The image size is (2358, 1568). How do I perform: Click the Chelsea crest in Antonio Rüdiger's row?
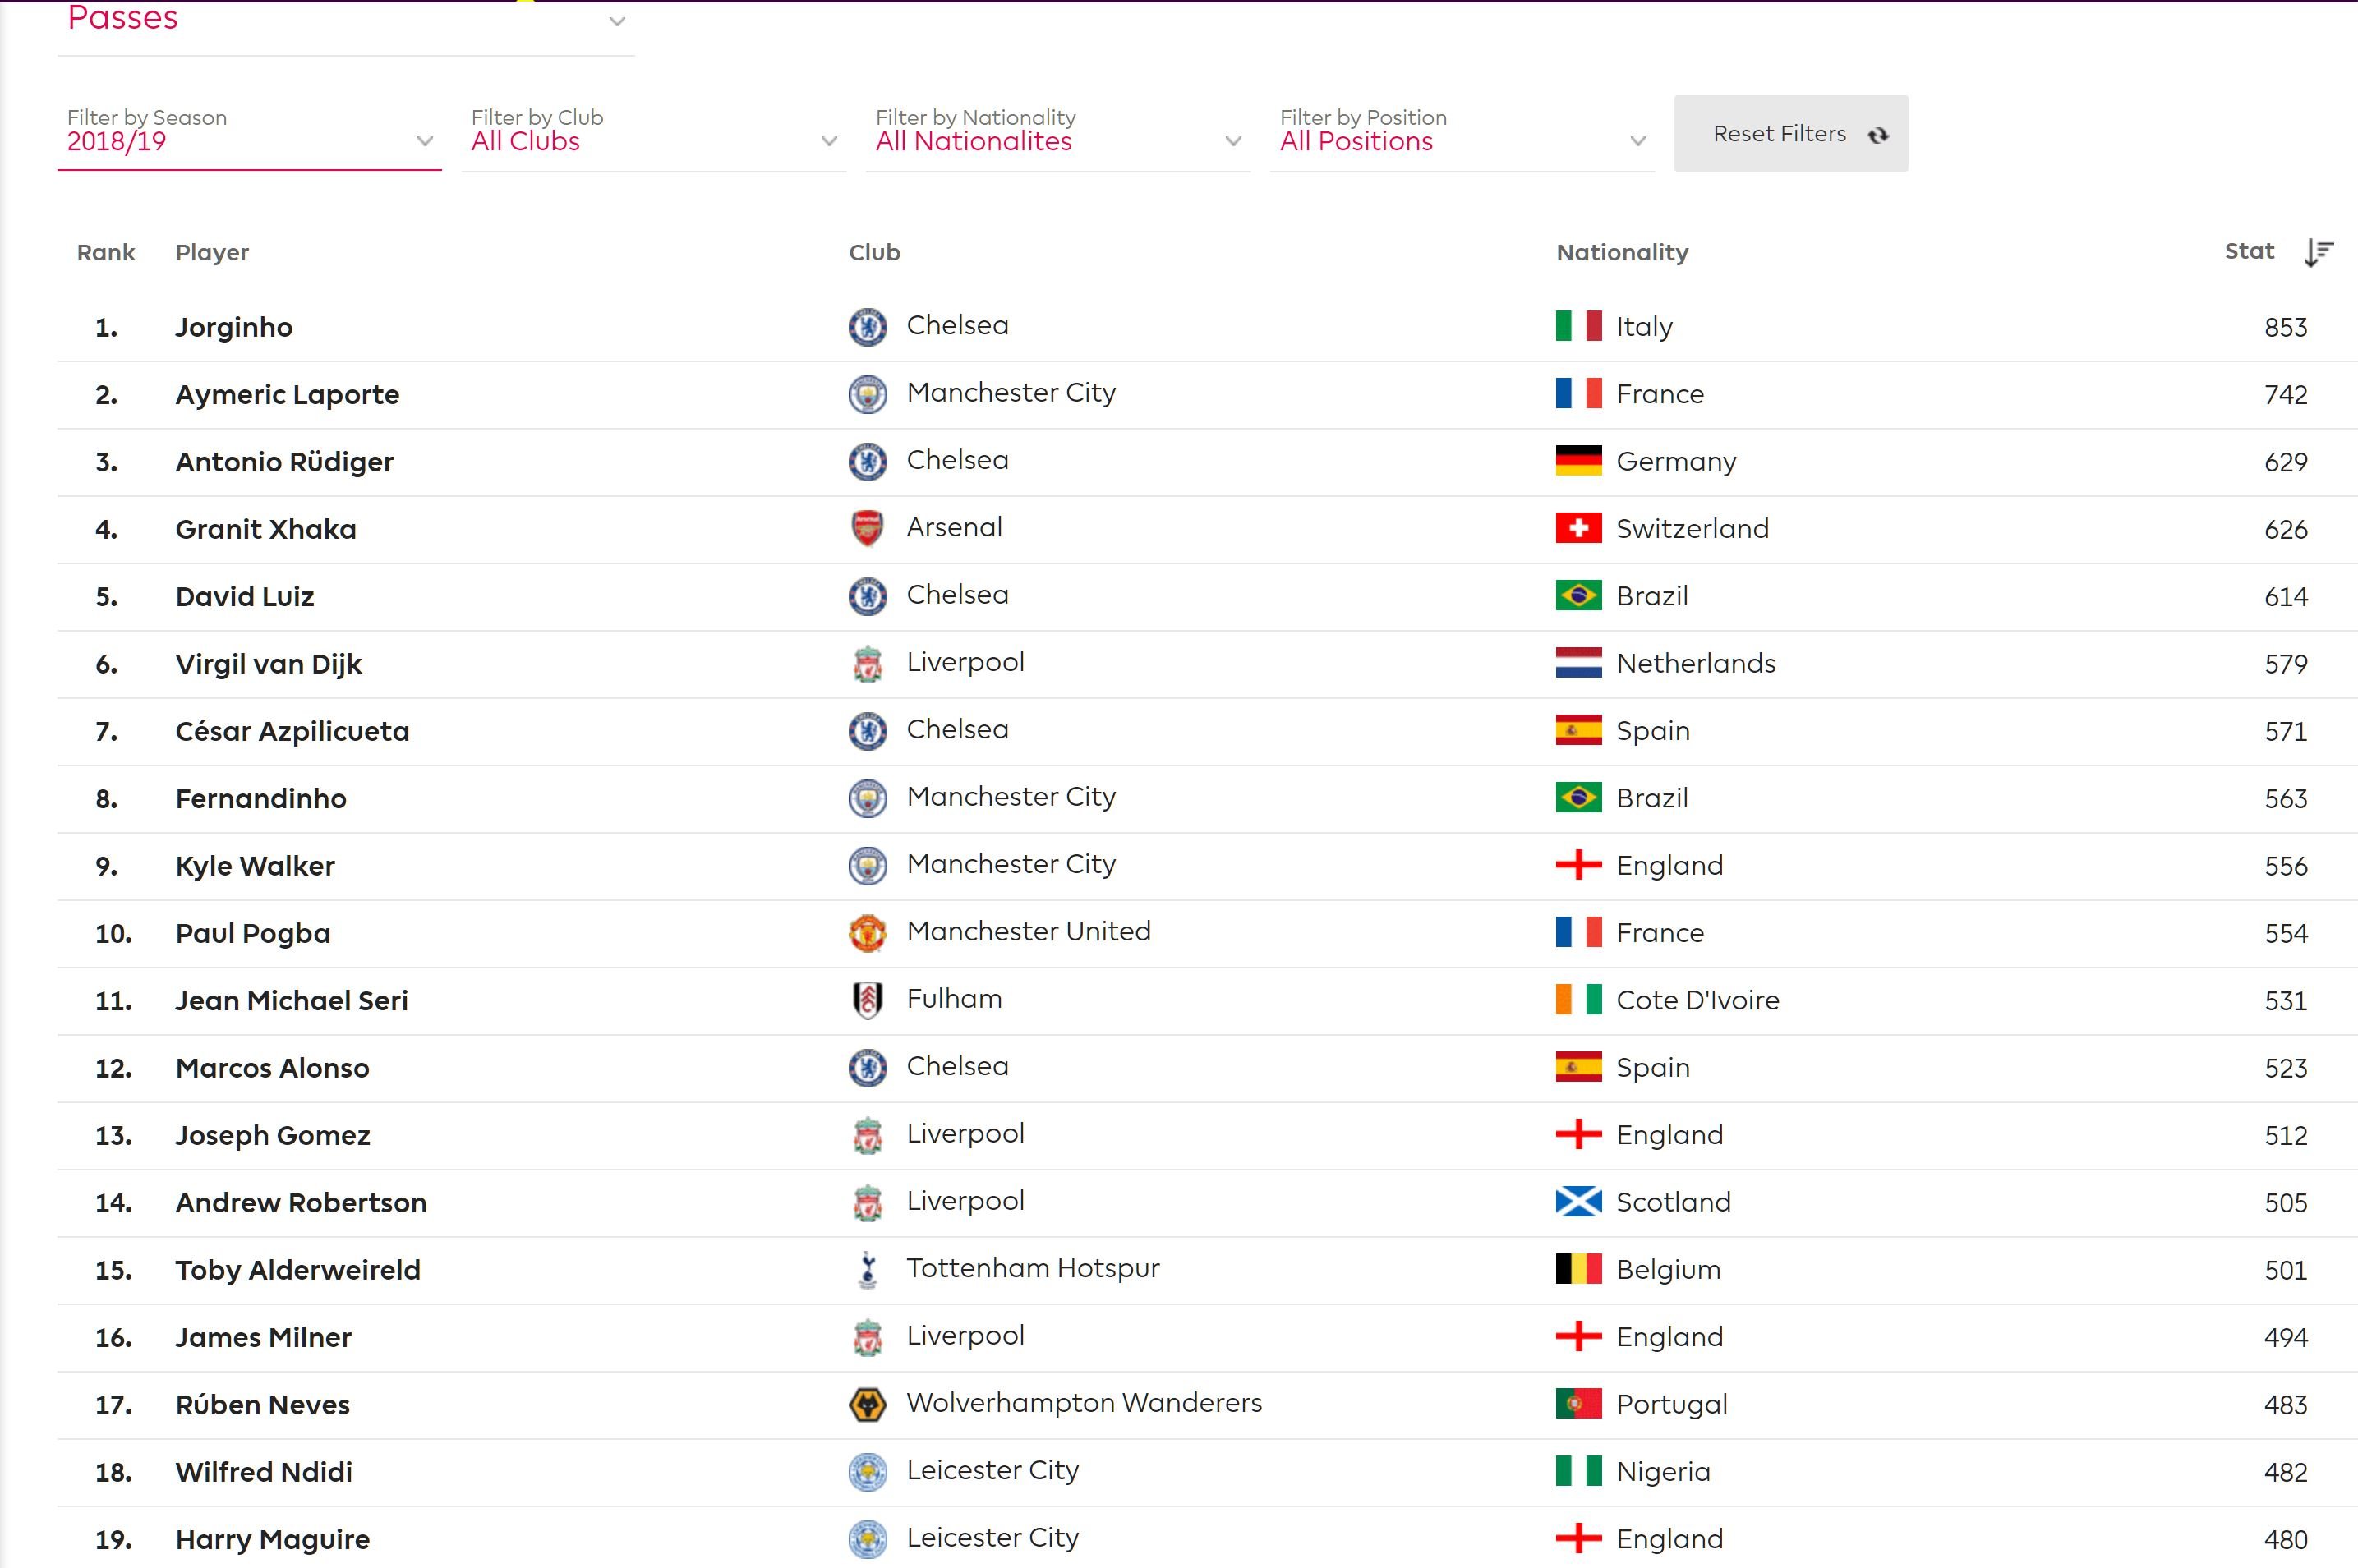coord(867,461)
